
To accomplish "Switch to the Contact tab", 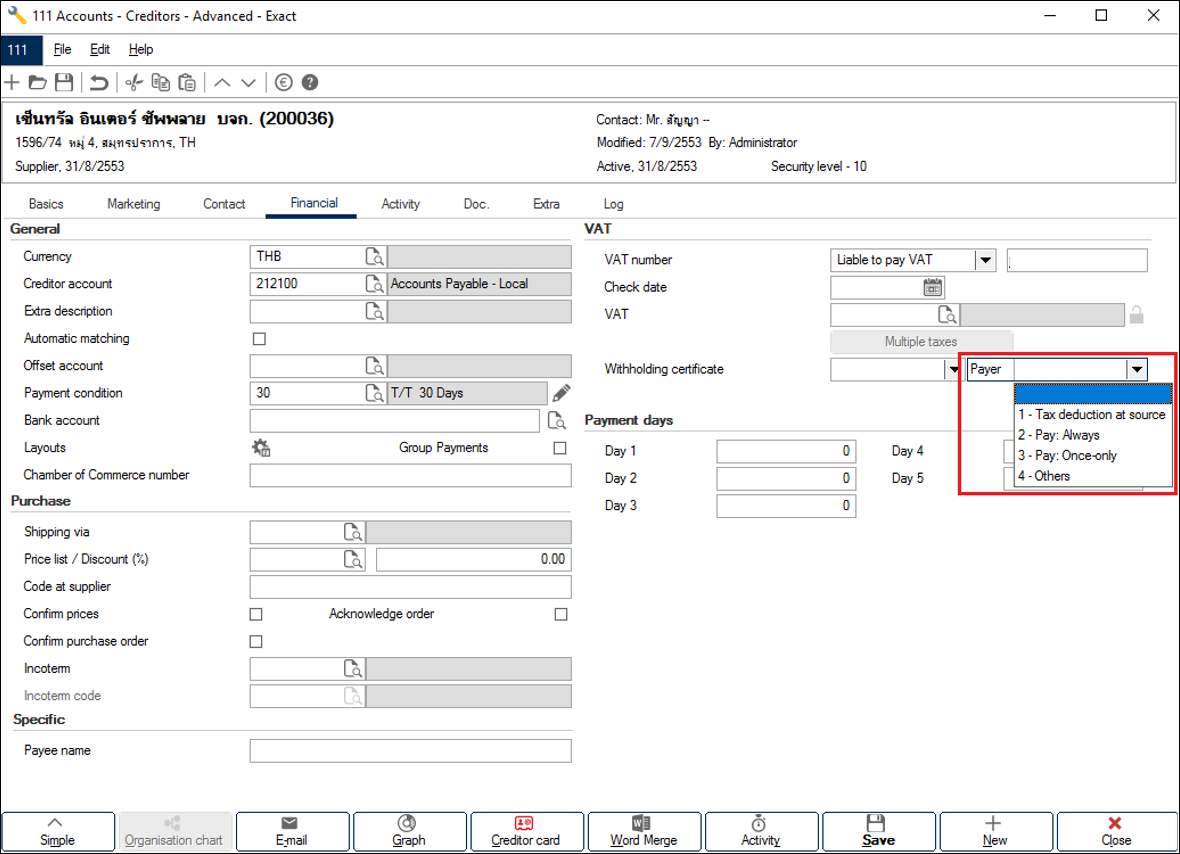I will (x=224, y=204).
